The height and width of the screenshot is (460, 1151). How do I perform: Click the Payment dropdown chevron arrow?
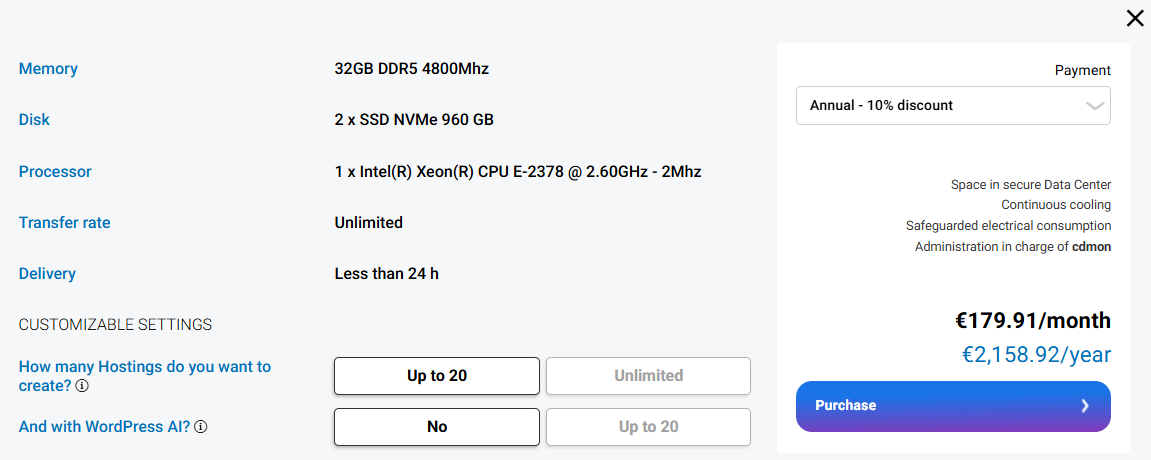pyautogui.click(x=1094, y=105)
